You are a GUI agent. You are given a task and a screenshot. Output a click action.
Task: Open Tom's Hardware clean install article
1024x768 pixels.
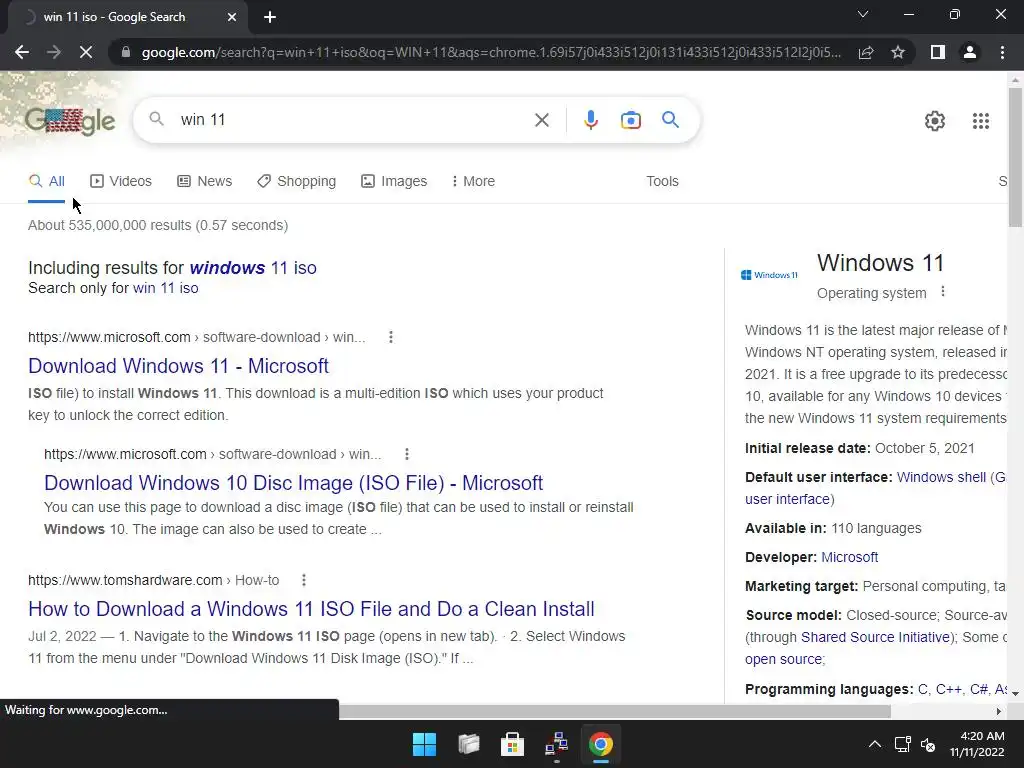[311, 609]
